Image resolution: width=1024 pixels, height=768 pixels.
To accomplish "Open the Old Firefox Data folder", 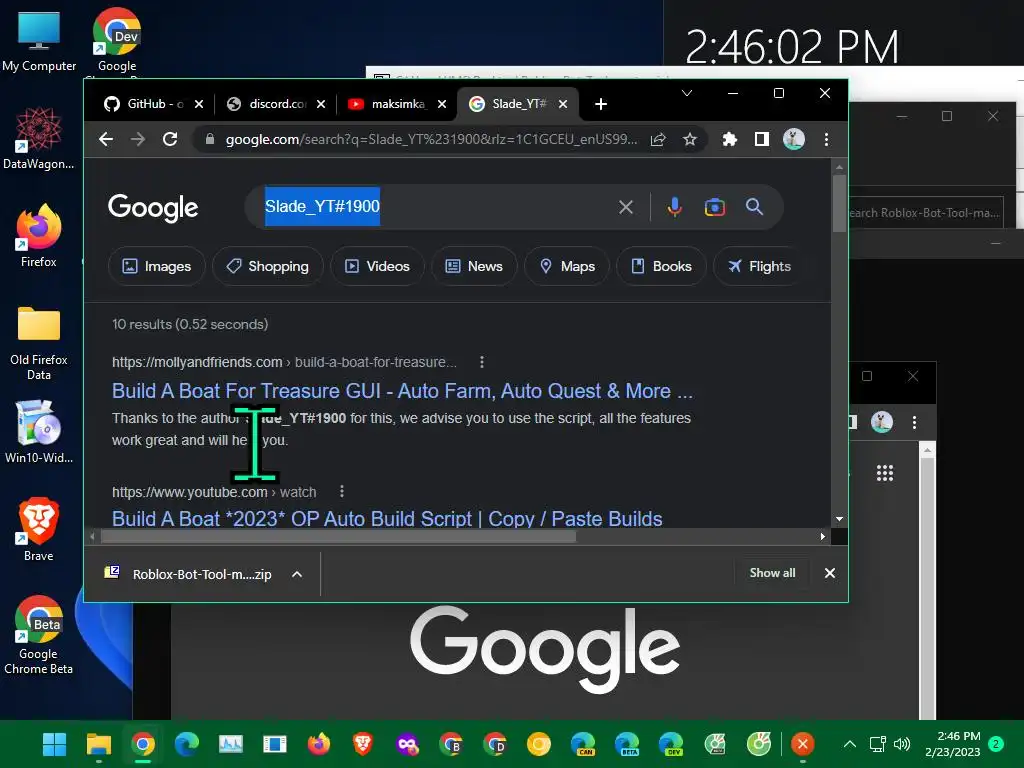I will (39, 342).
